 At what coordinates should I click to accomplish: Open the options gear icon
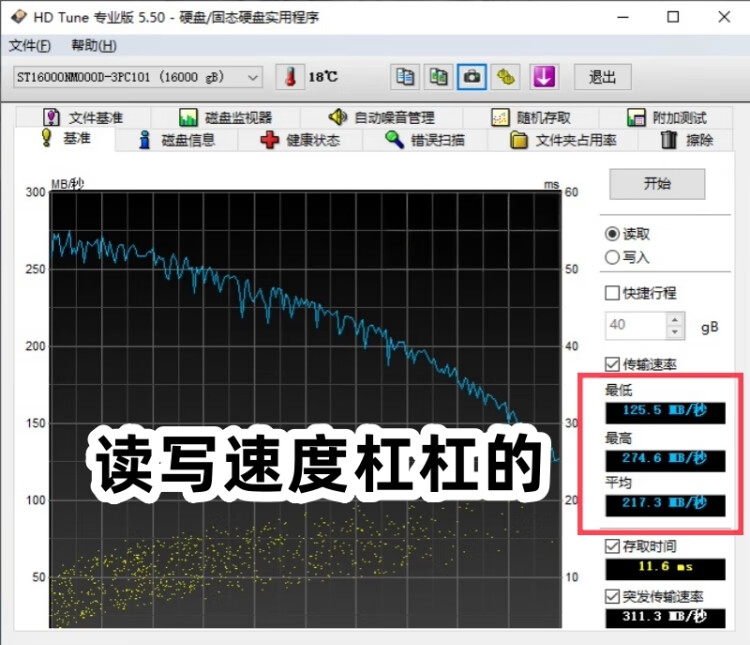point(506,77)
